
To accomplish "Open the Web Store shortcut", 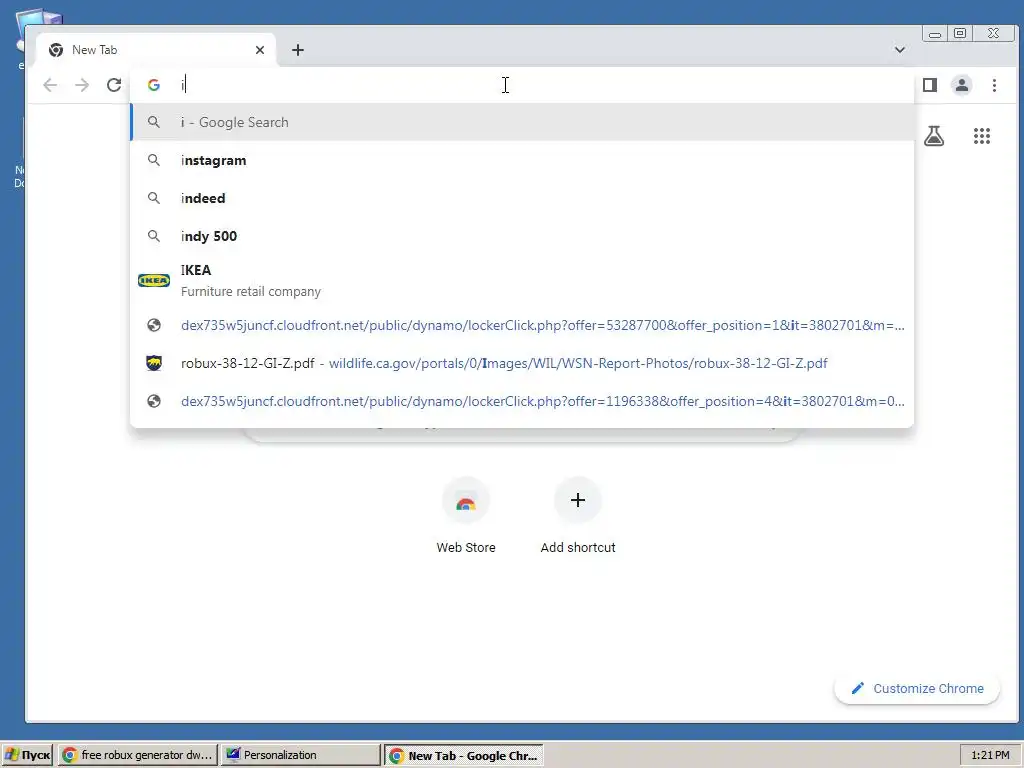I will 466,516.
